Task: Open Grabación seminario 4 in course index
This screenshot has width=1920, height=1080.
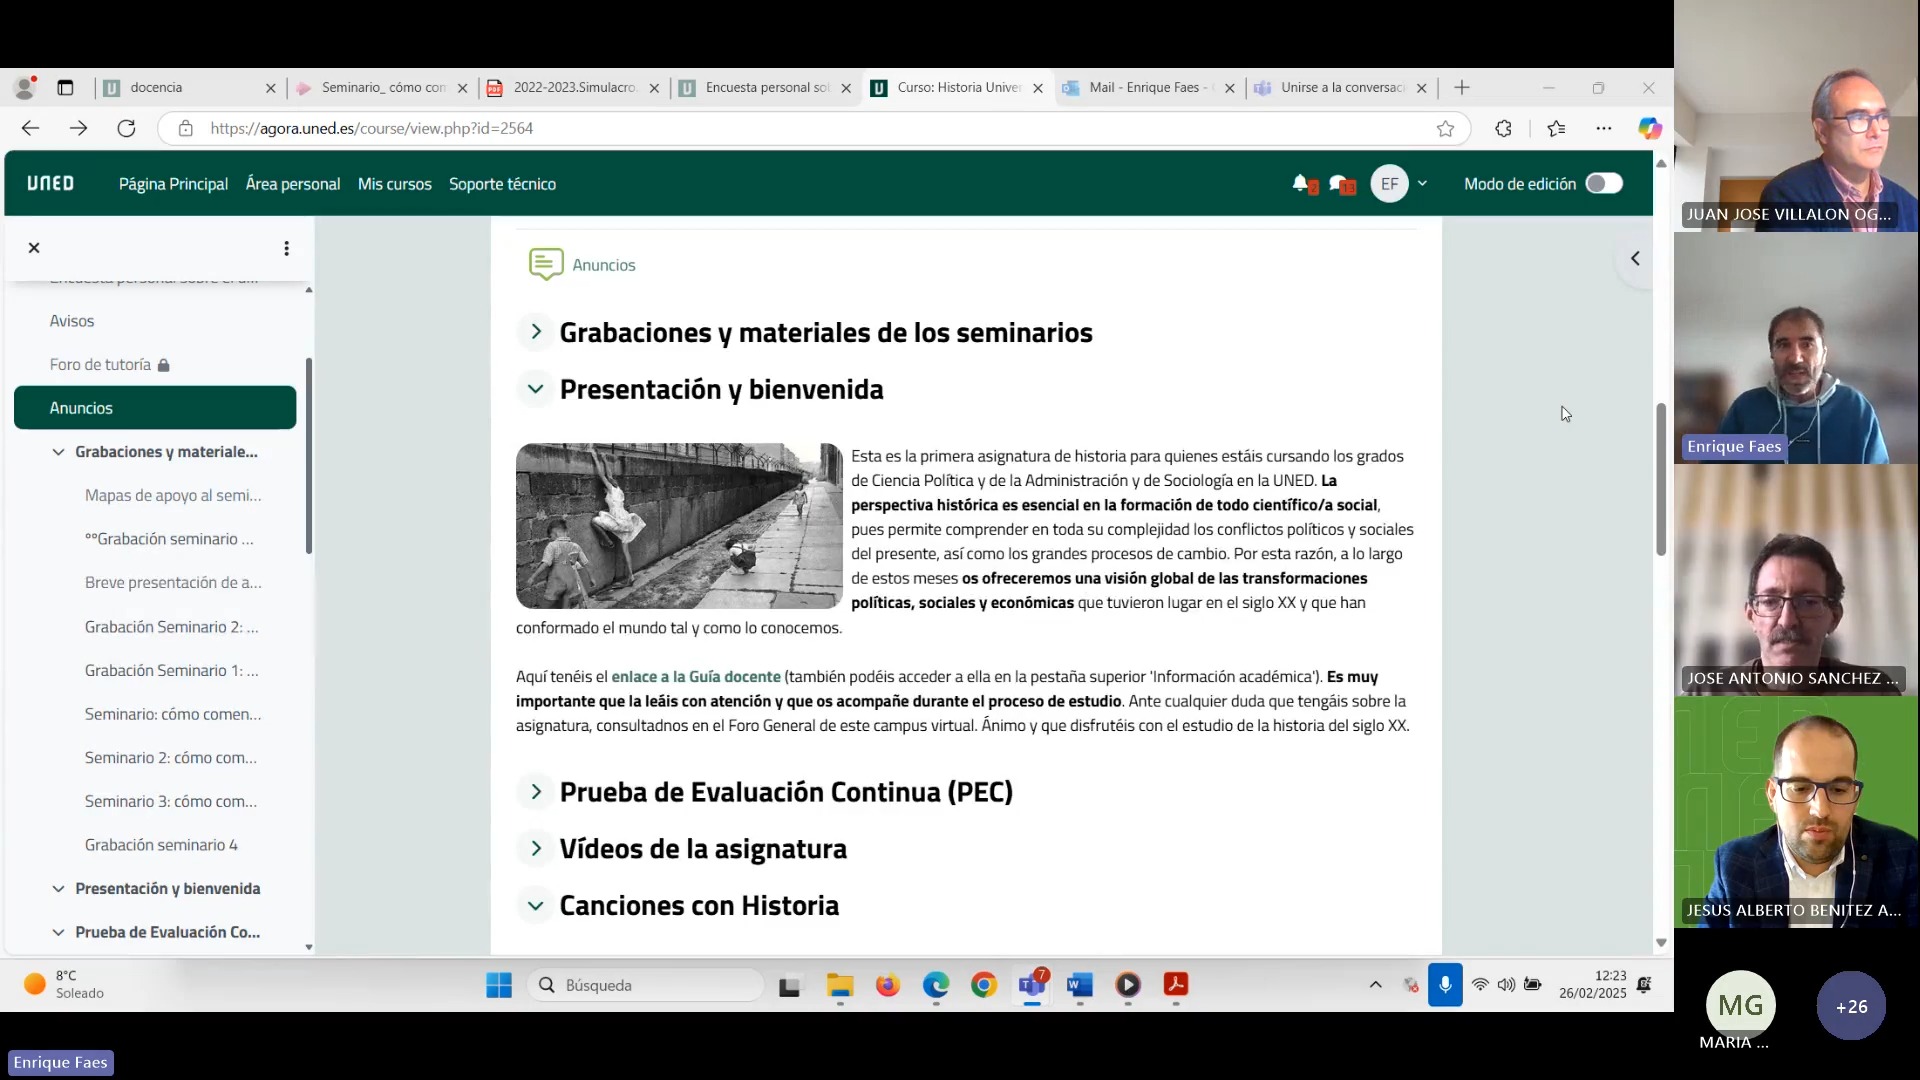Action: (161, 845)
